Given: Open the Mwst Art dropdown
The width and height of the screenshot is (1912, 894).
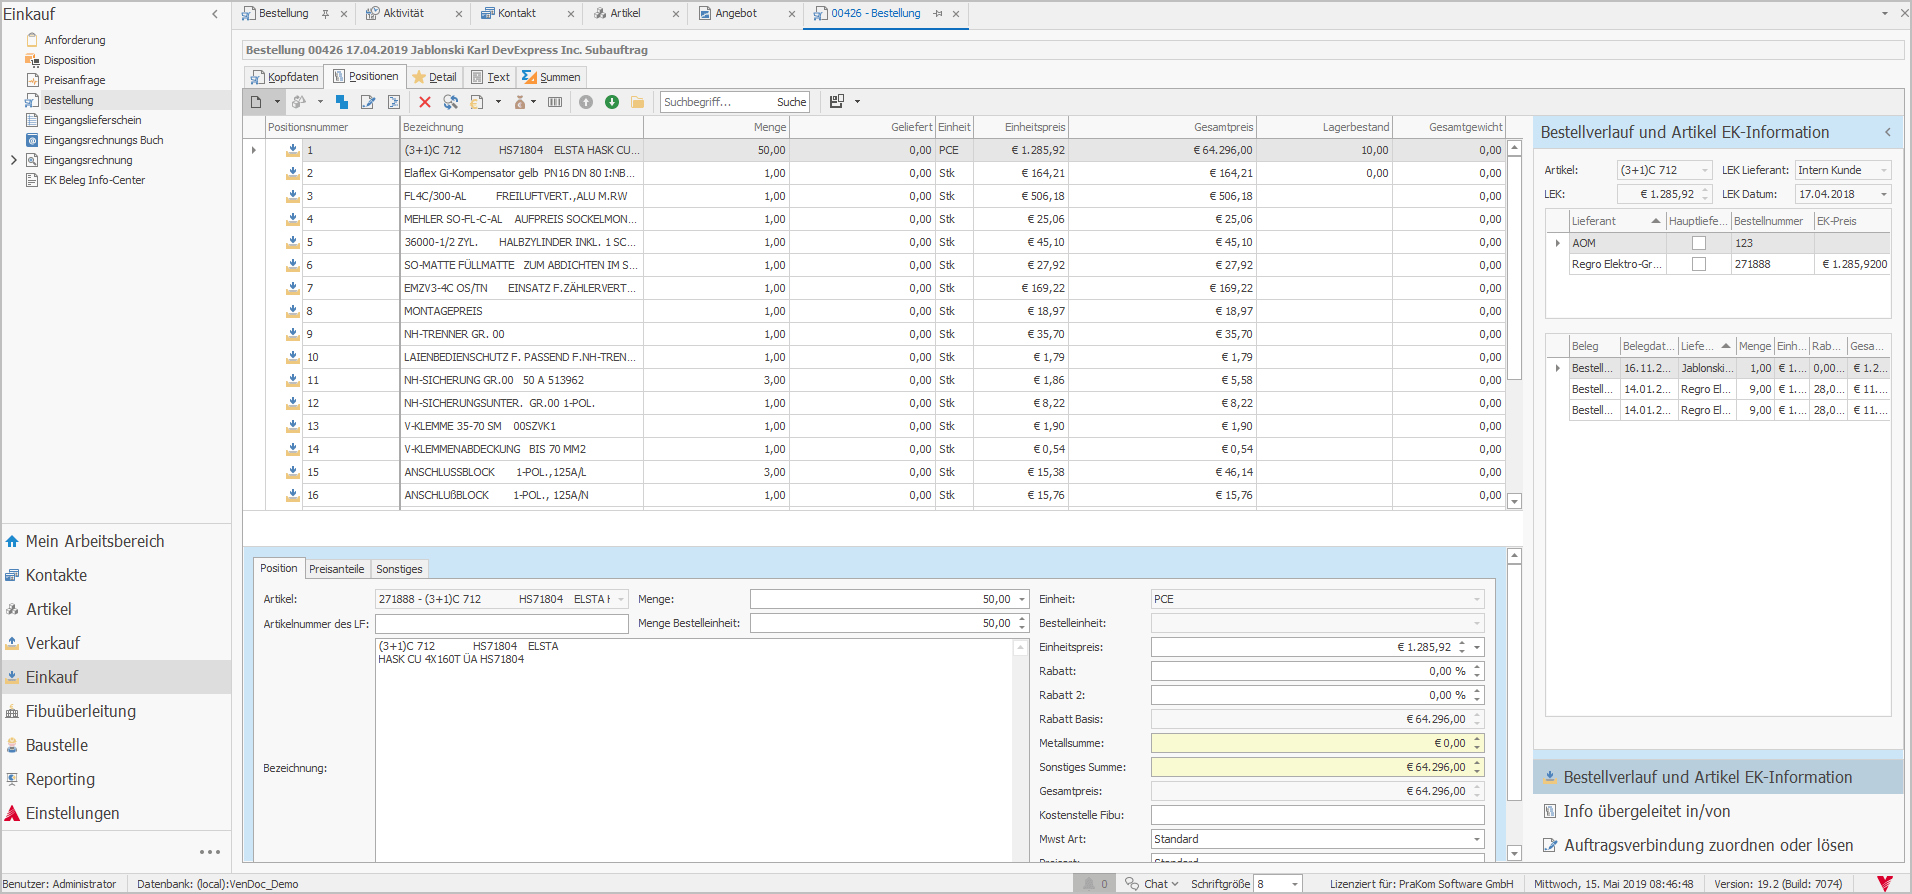Looking at the screenshot, I should [1476, 839].
